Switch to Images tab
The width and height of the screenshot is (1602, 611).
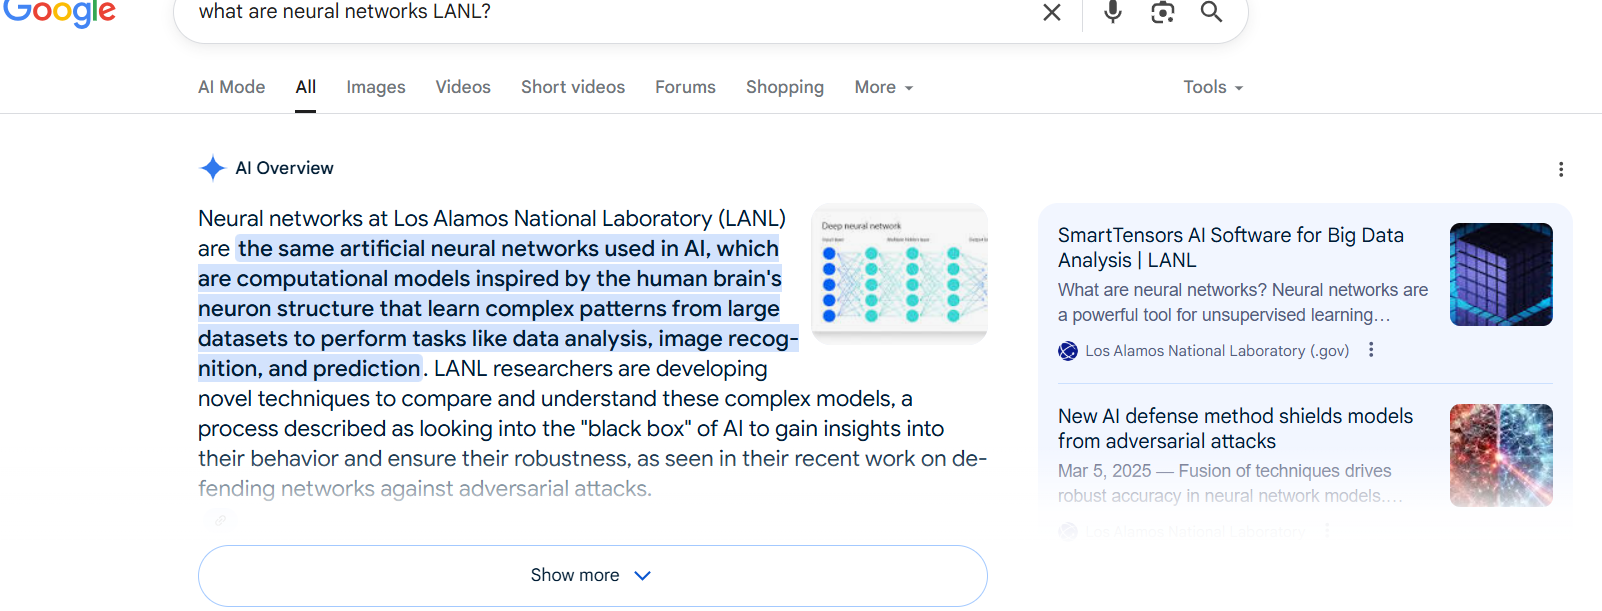(x=376, y=87)
